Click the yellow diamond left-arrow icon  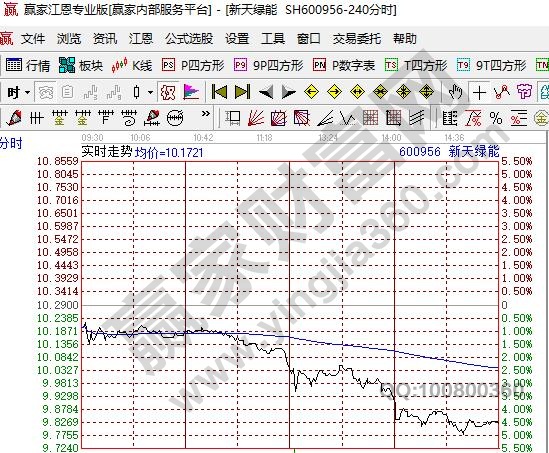(x=311, y=92)
